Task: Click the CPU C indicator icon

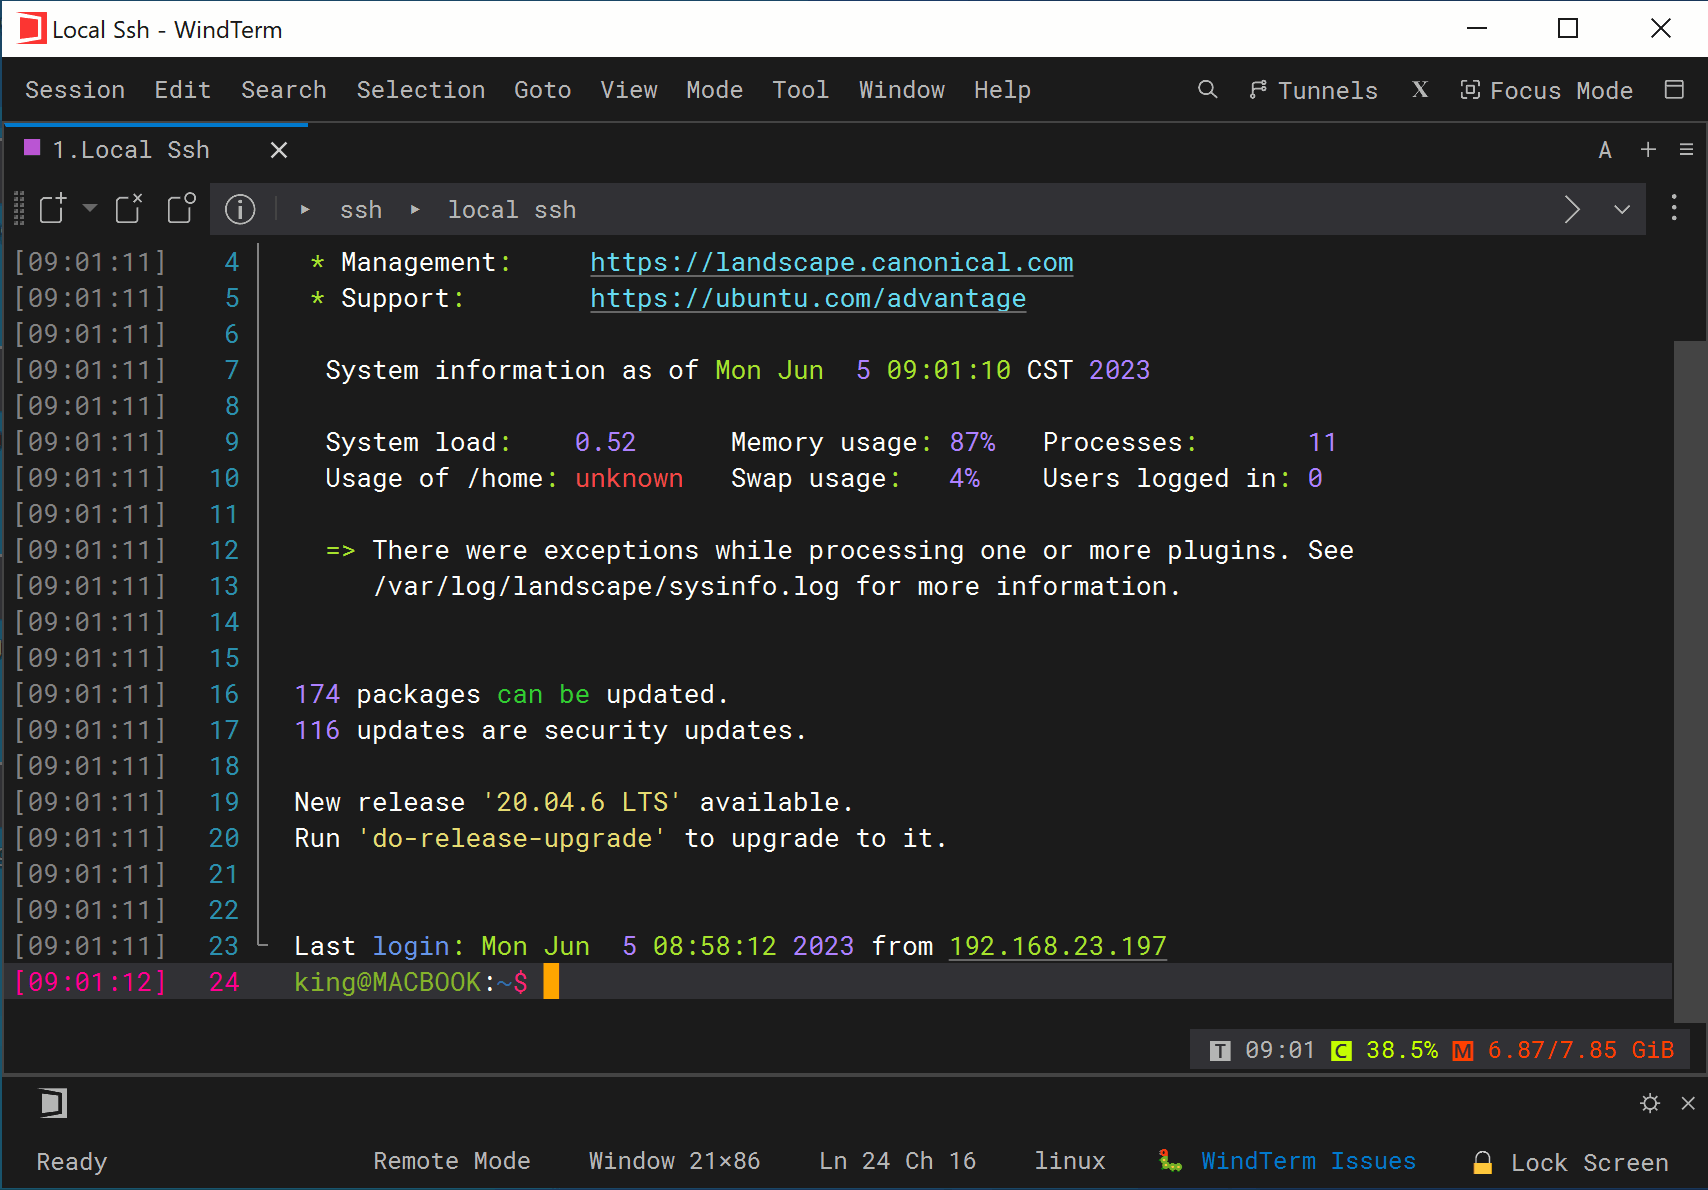Action: pyautogui.click(x=1341, y=1050)
